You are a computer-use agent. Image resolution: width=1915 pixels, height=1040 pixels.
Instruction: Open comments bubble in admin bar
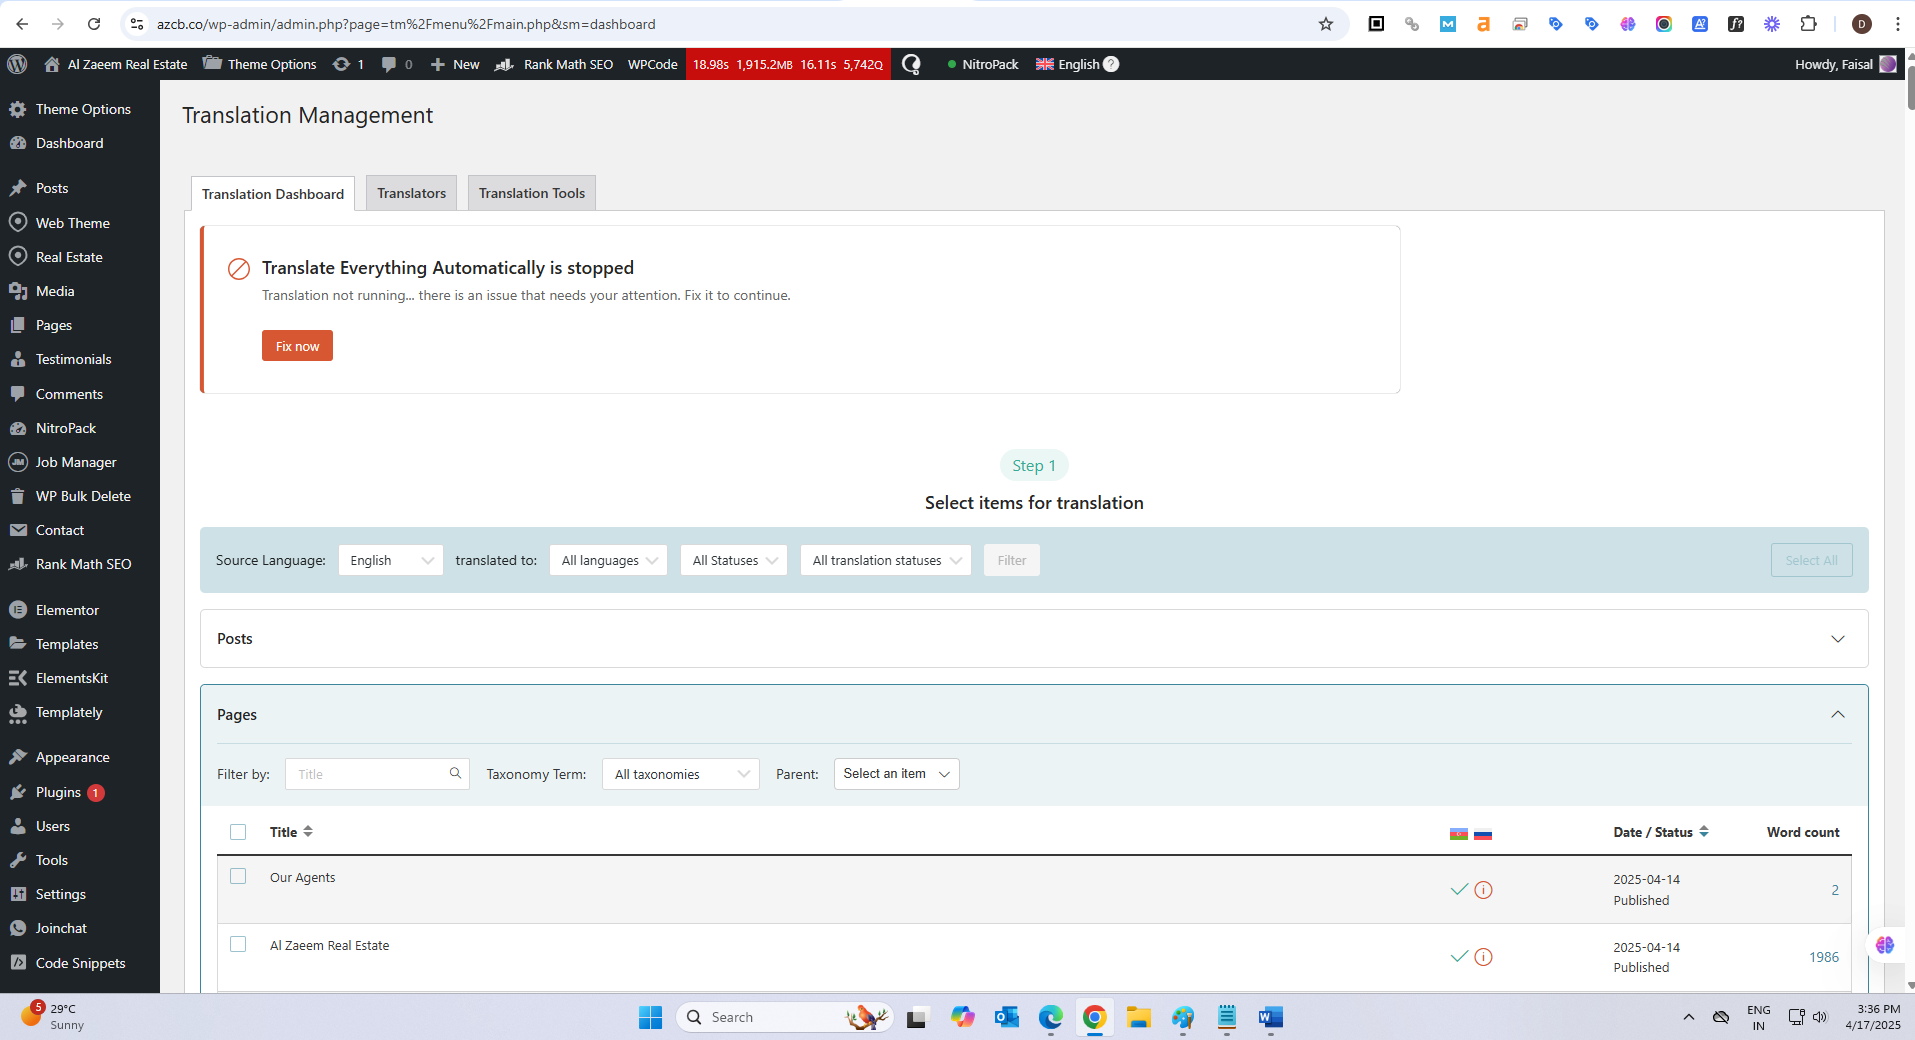397,64
